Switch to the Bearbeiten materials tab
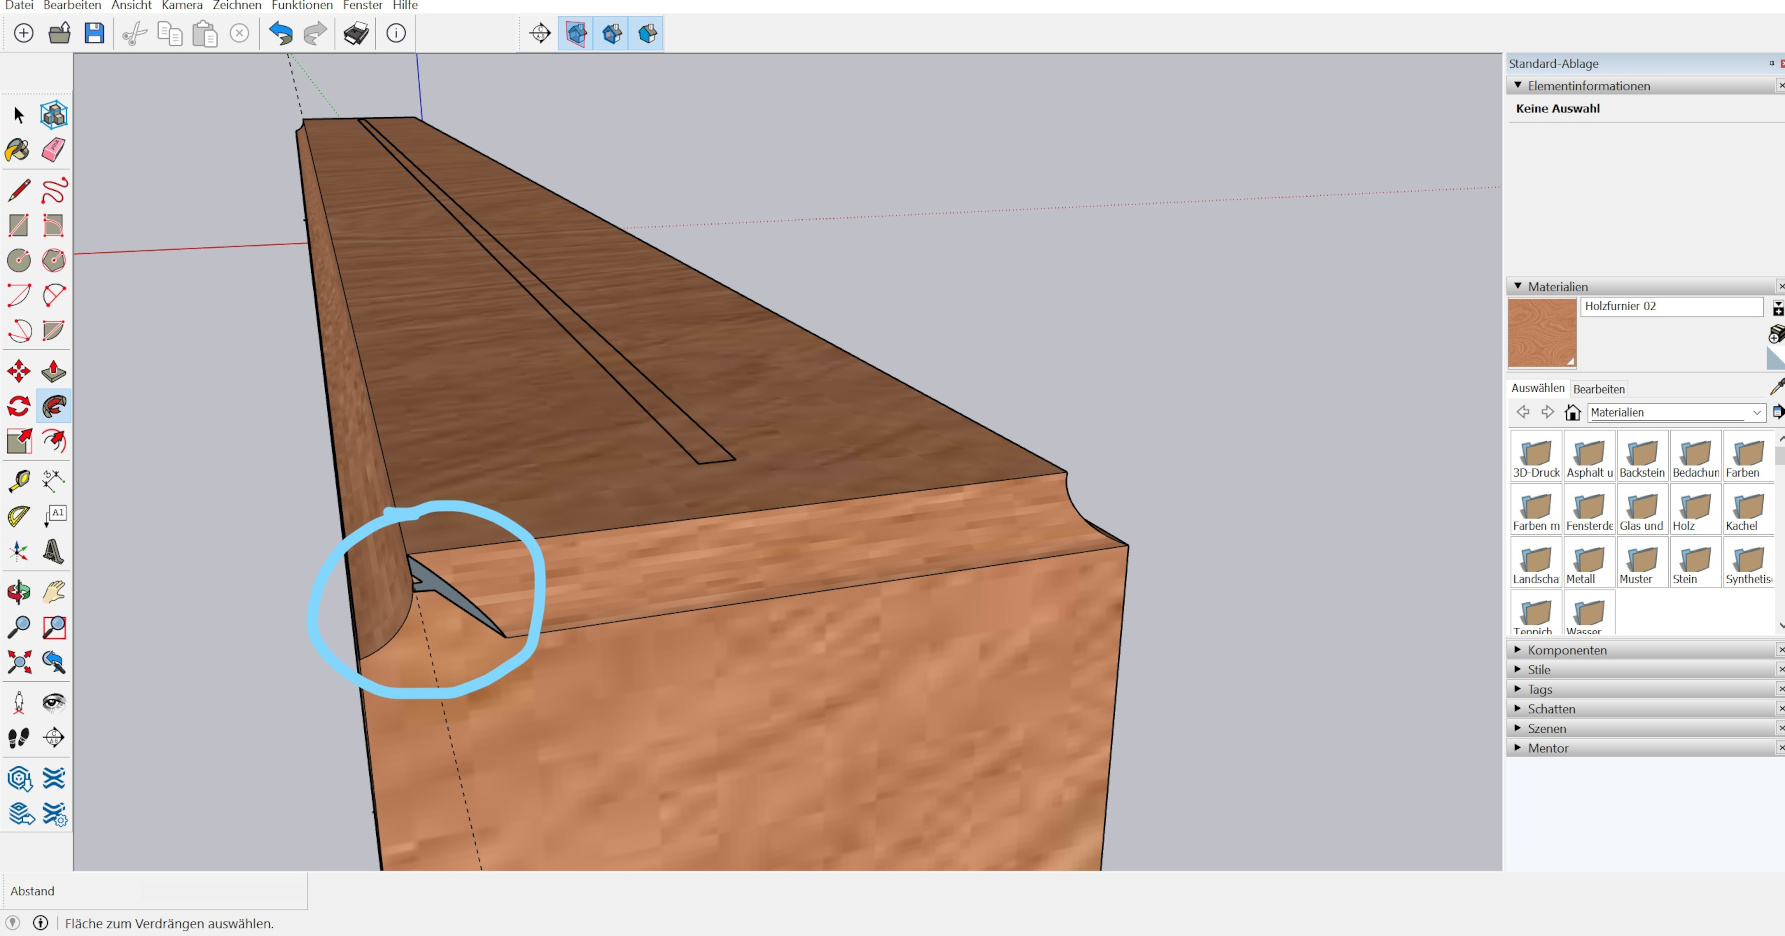Viewport: 1785px width, 936px height. click(1598, 389)
